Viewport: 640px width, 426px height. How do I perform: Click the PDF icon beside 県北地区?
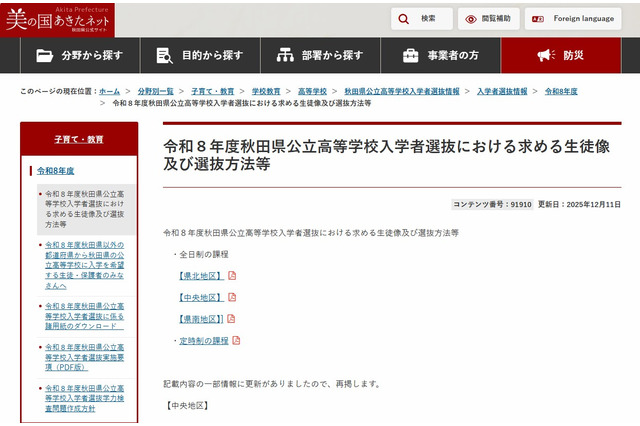coord(232,276)
